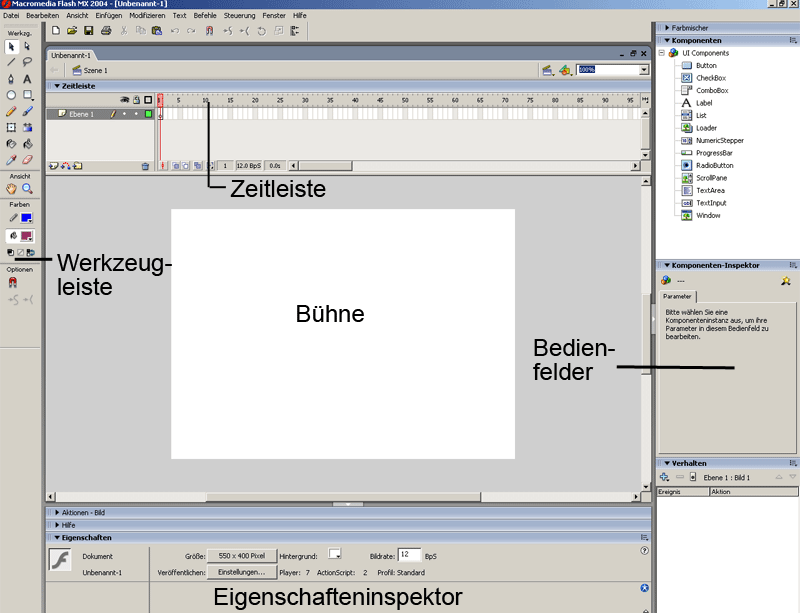
Task: Expand the Aktionen - Bild panel
Action: [58, 512]
